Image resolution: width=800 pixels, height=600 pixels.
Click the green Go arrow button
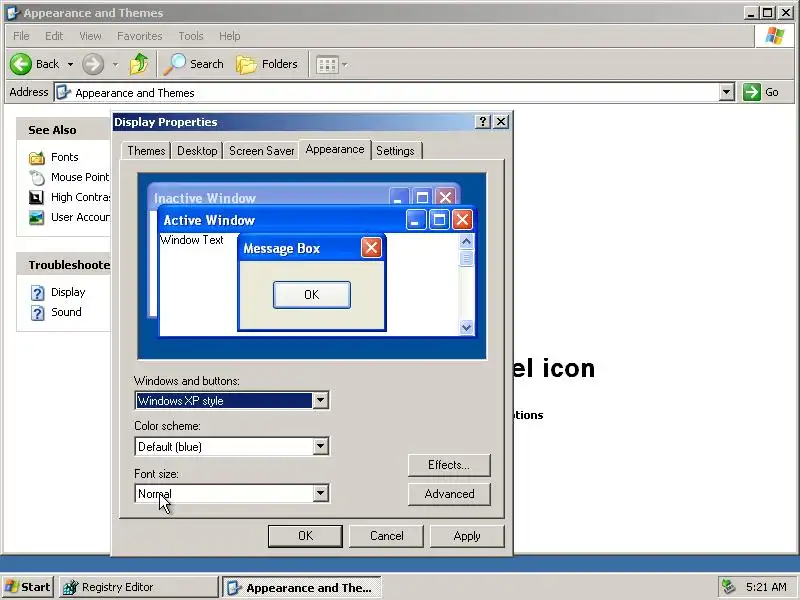pyautogui.click(x=752, y=92)
